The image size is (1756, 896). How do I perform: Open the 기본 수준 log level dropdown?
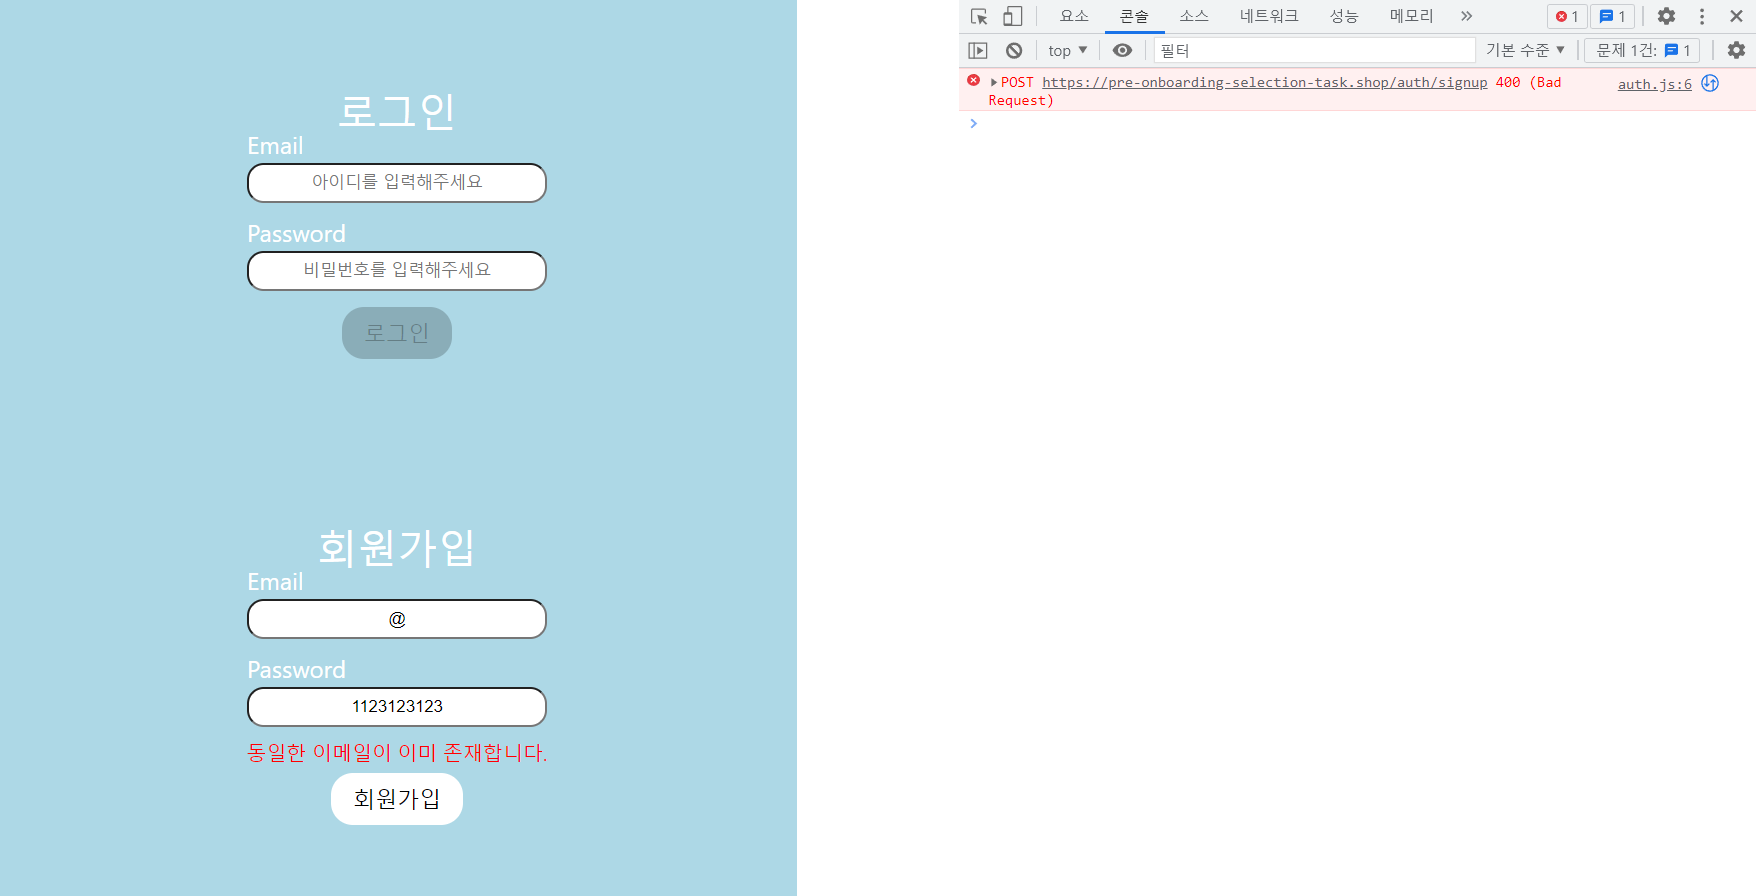[1525, 50]
